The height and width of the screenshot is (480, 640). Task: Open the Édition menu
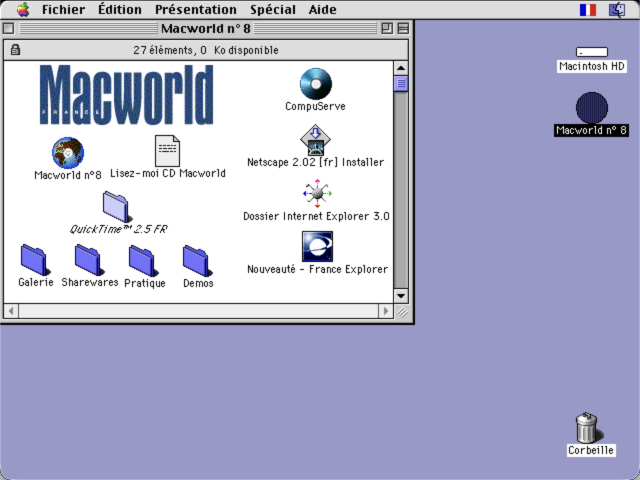coord(120,9)
